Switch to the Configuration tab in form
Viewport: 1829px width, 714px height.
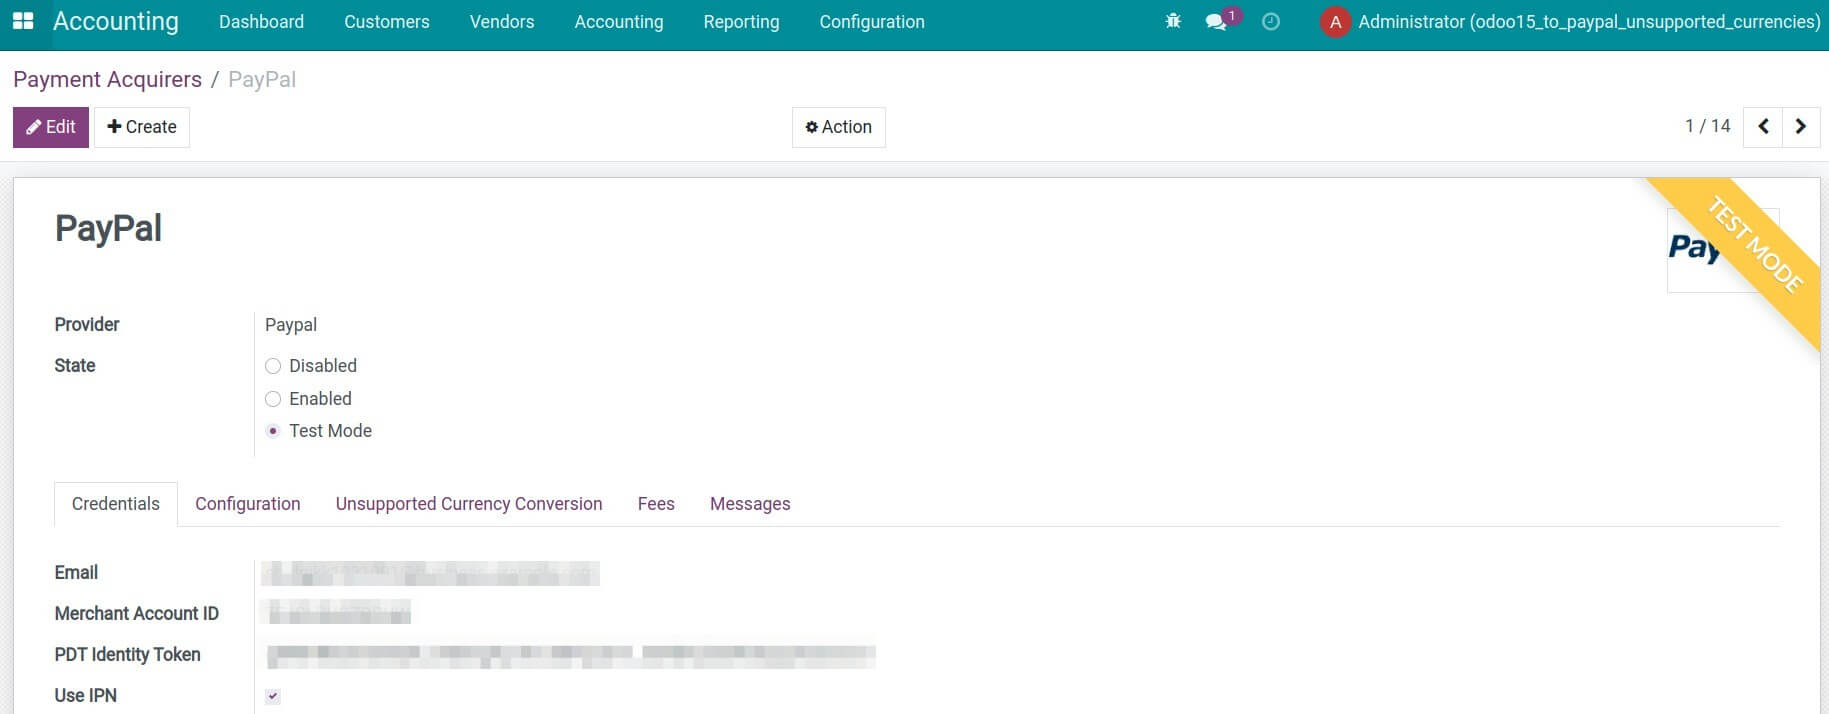[248, 504]
